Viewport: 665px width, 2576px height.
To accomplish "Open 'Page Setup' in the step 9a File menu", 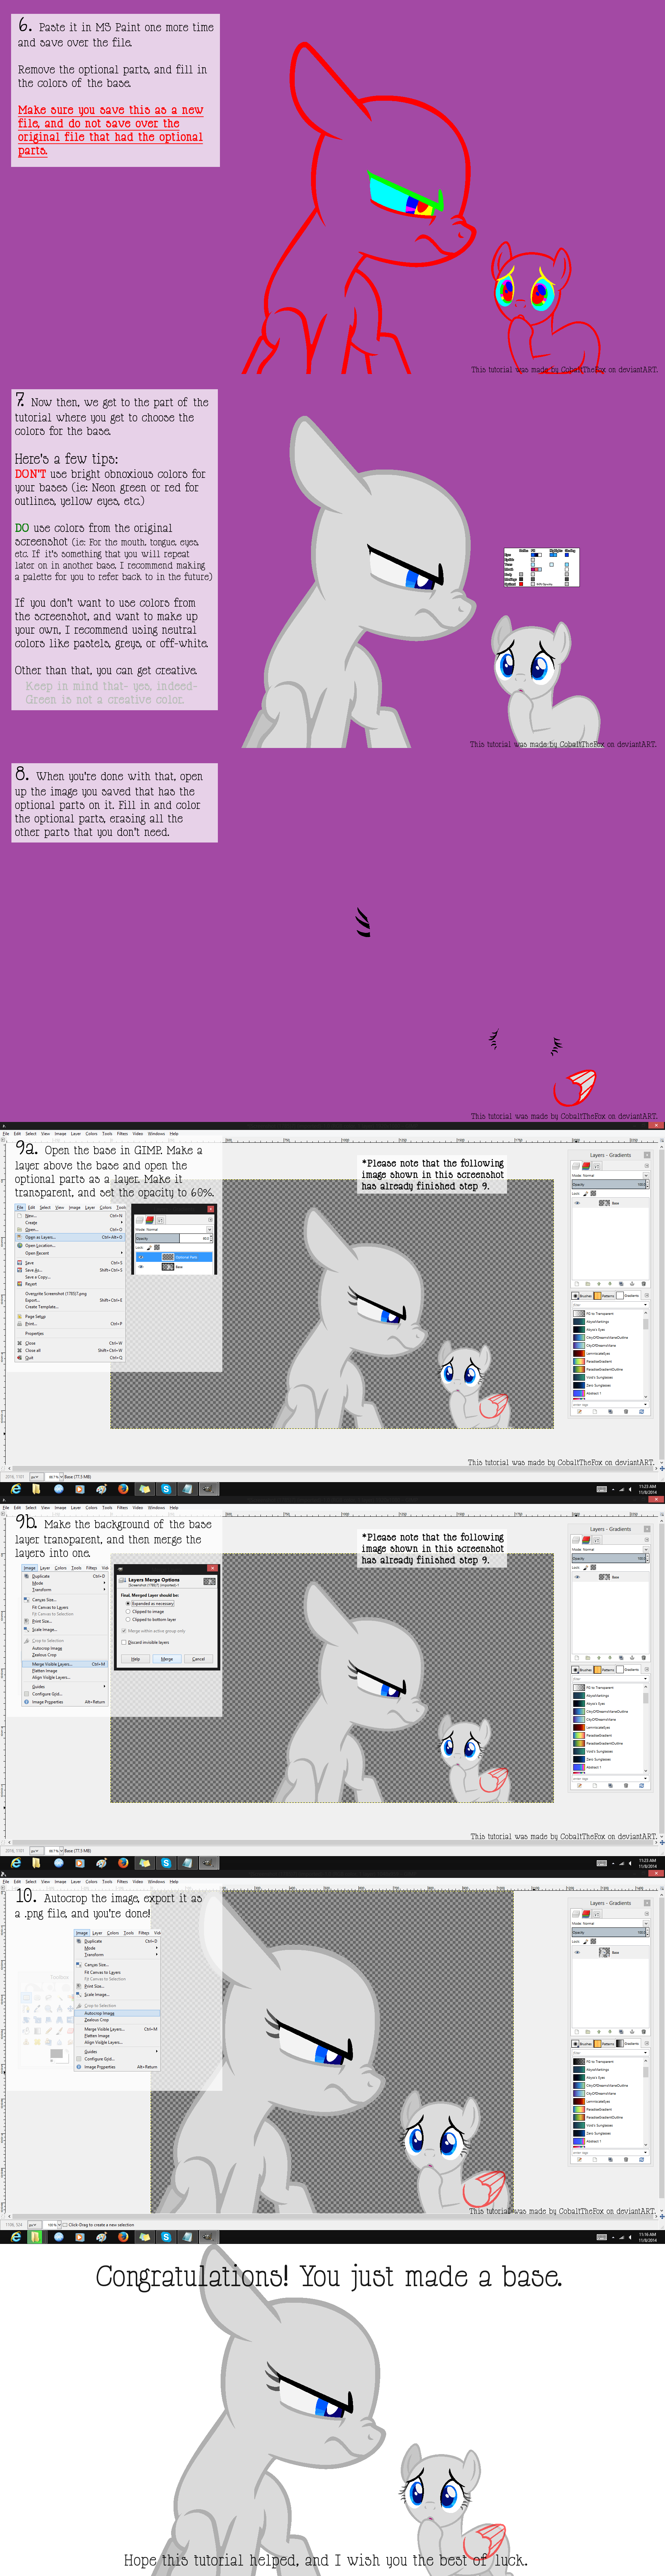I will (x=70, y=1317).
